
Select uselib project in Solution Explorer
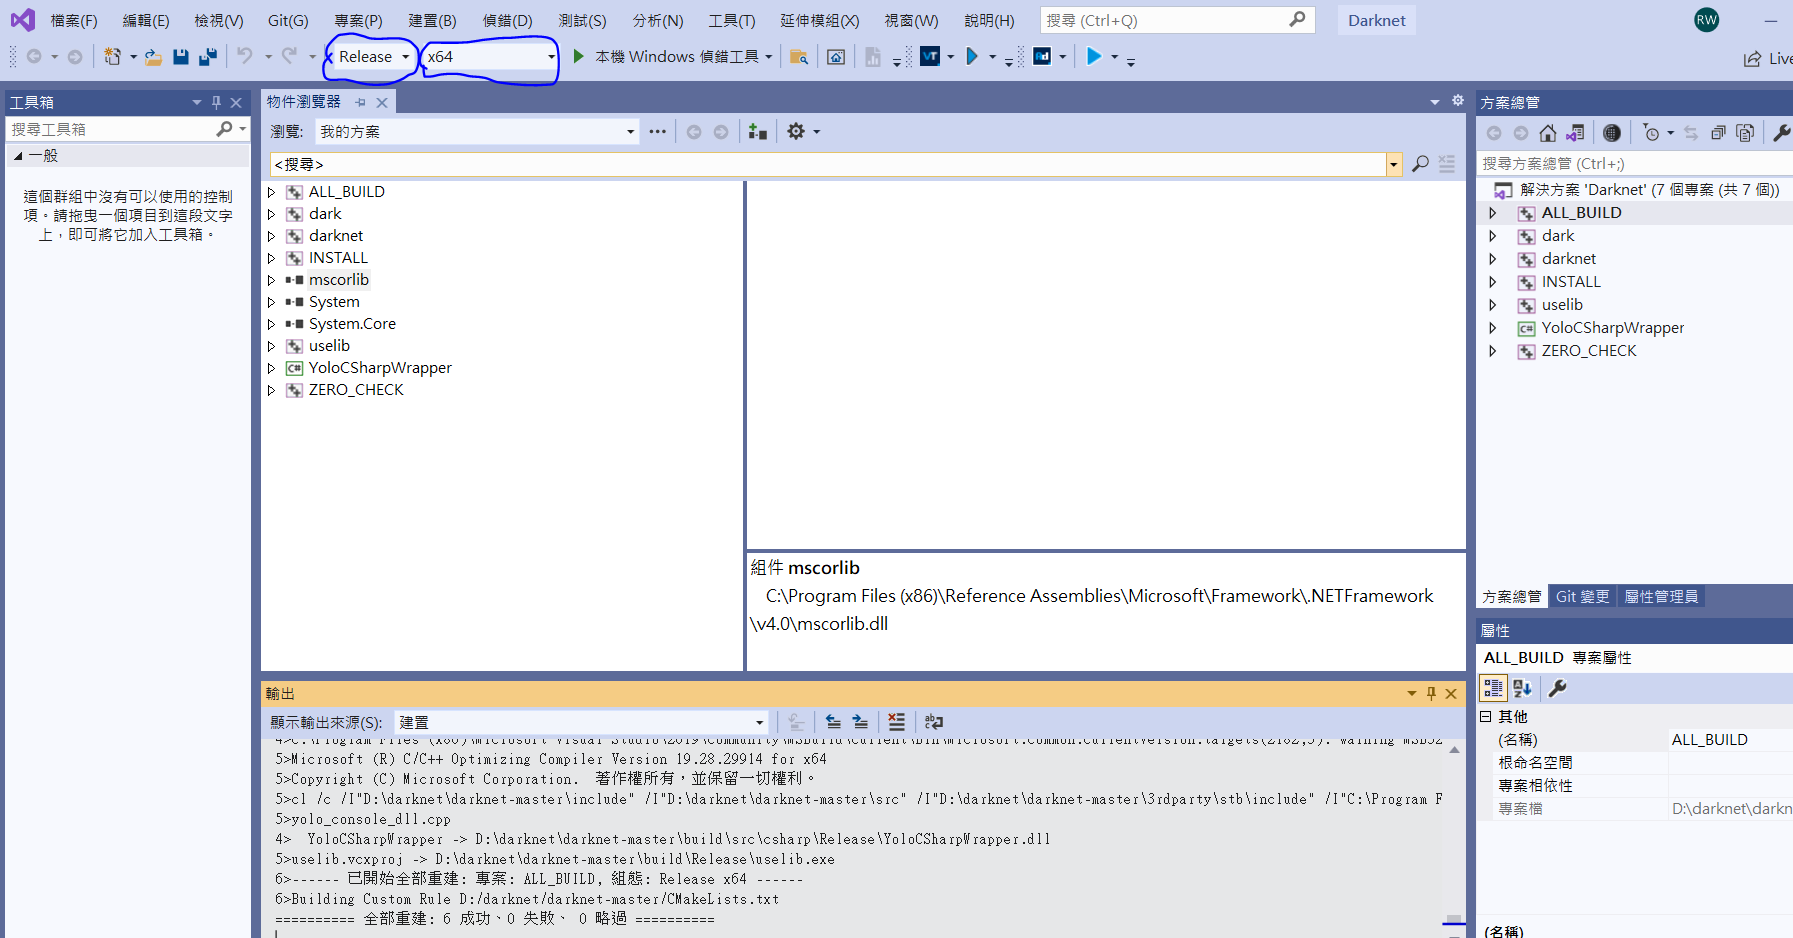coord(1562,305)
